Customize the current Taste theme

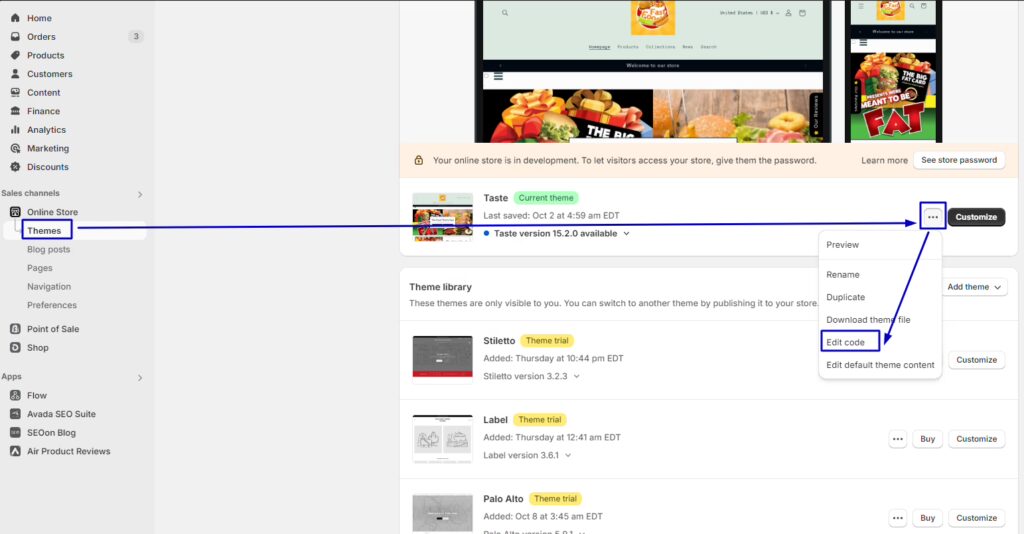[x=976, y=217]
